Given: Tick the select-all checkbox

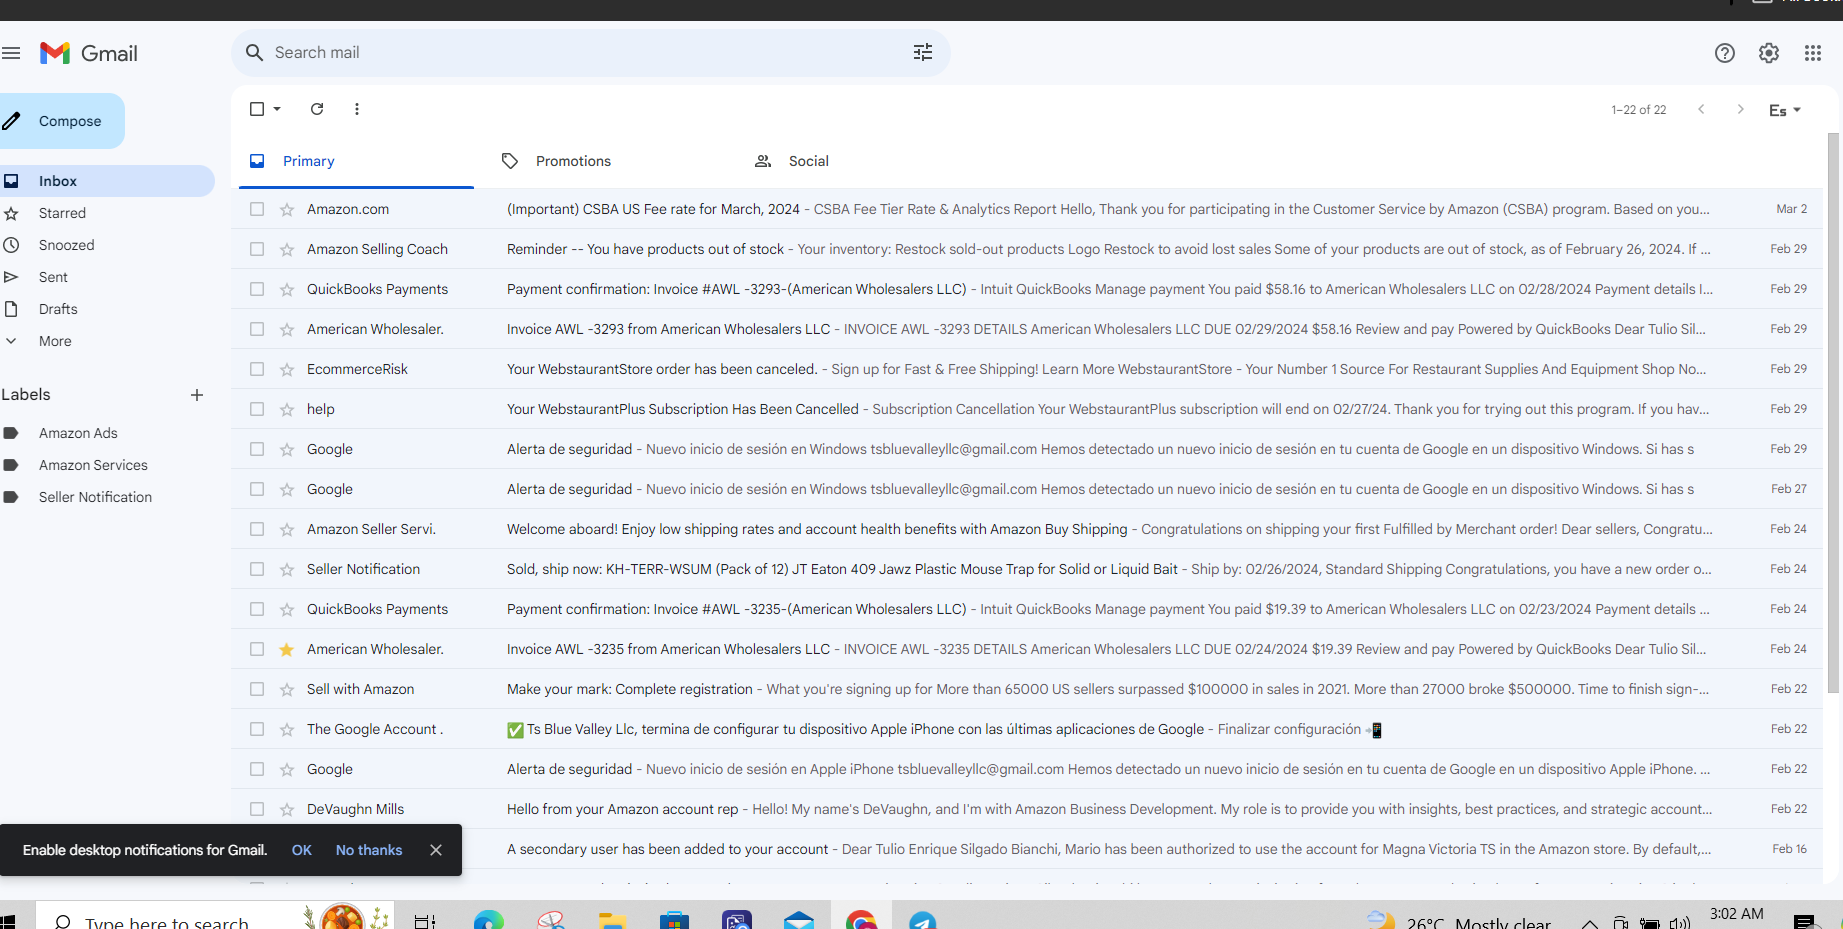Looking at the screenshot, I should click(x=257, y=109).
